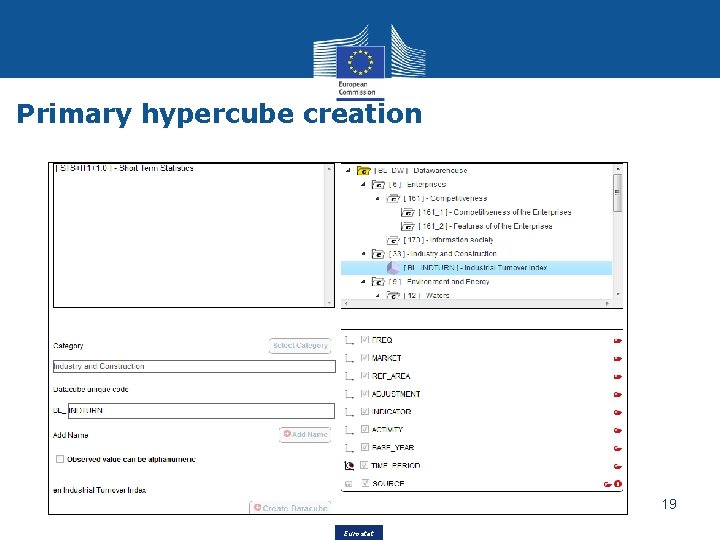Click red hand icon on BASE_YEAR row
Screen dimensions: 720x540
tap(618, 448)
